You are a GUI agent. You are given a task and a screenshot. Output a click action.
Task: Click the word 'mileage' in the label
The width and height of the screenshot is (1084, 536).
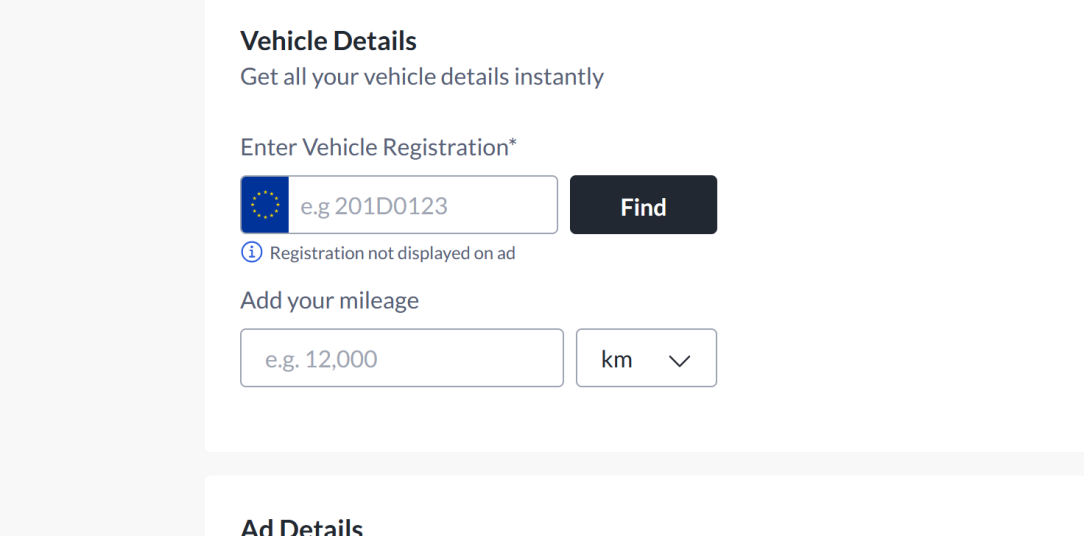click(x=382, y=301)
